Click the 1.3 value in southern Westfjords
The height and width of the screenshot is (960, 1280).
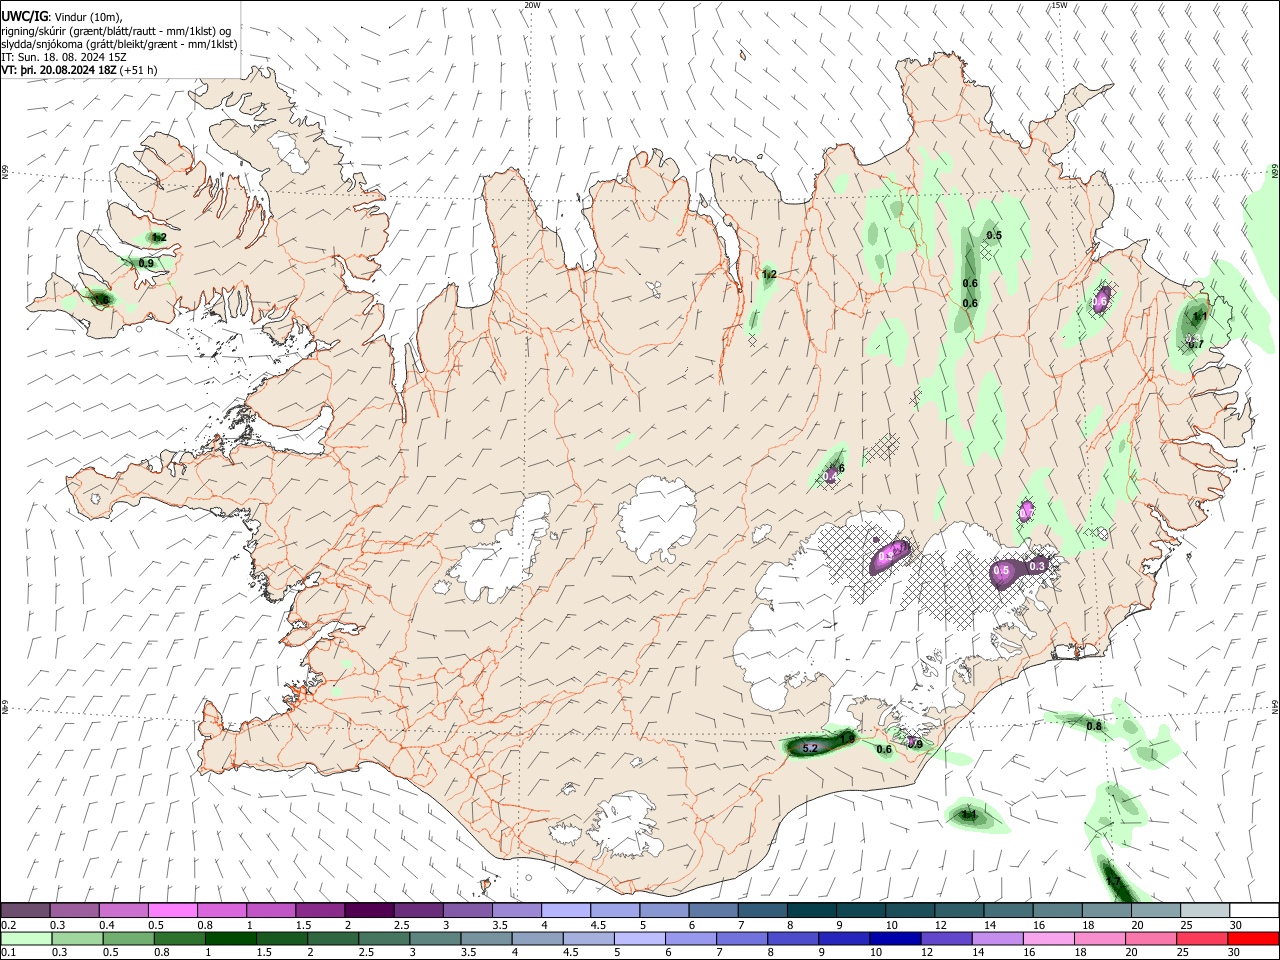pyautogui.click(x=100, y=299)
